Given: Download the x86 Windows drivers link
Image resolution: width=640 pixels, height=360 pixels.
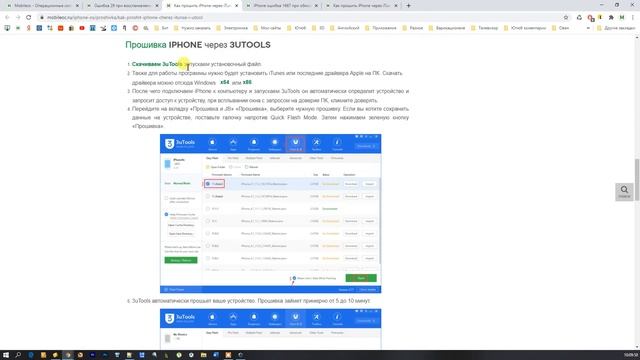Looking at the screenshot, I should point(247,82).
